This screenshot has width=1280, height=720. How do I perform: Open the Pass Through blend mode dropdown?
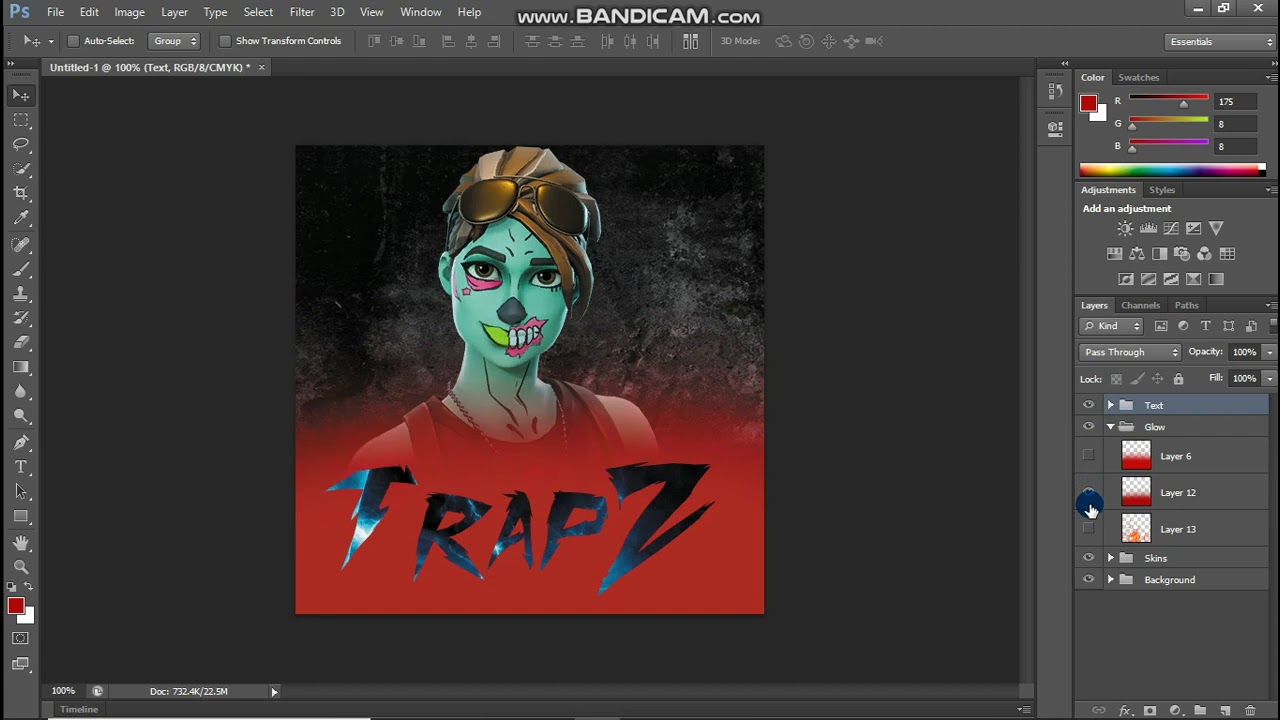1130,352
